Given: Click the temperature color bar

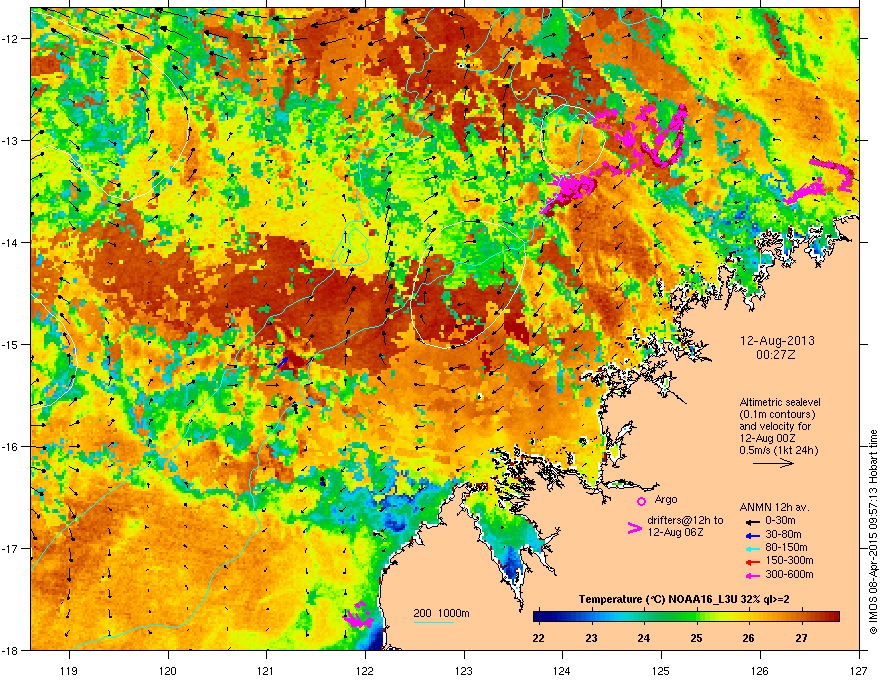Looking at the screenshot, I should pyautogui.click(x=686, y=617).
